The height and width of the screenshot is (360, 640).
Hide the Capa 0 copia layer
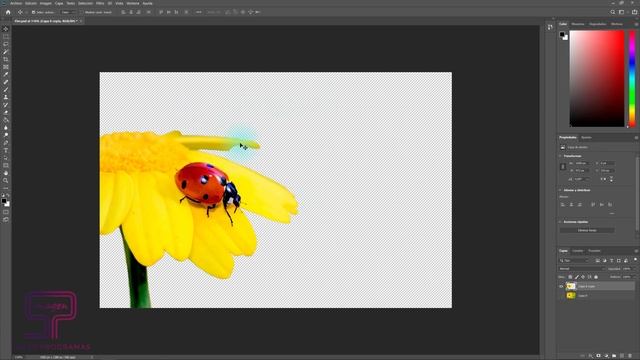(561, 286)
